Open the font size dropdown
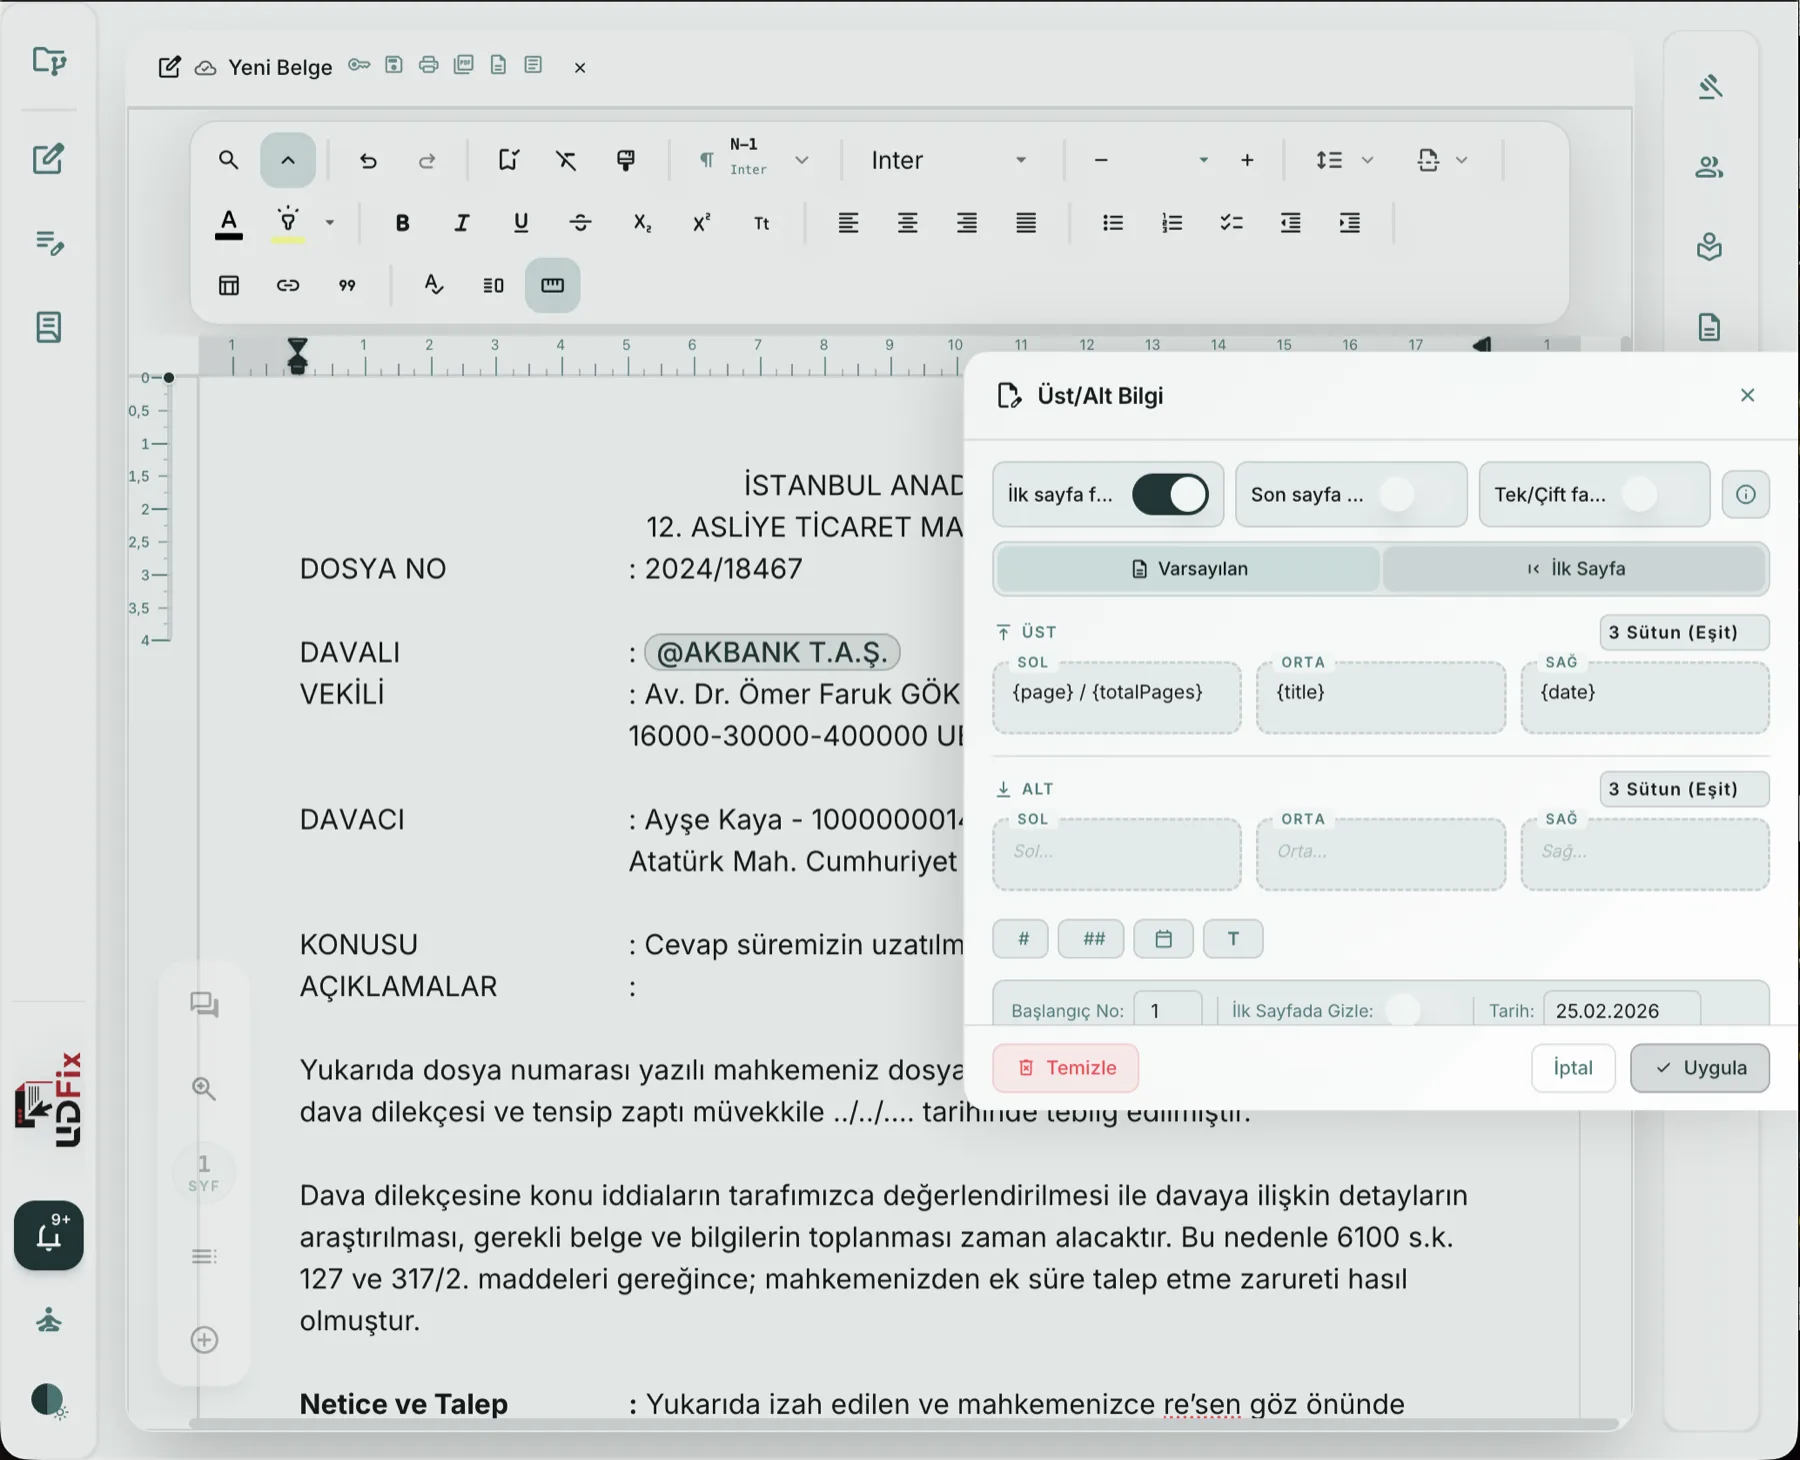The height and width of the screenshot is (1460, 1800). click(1203, 160)
